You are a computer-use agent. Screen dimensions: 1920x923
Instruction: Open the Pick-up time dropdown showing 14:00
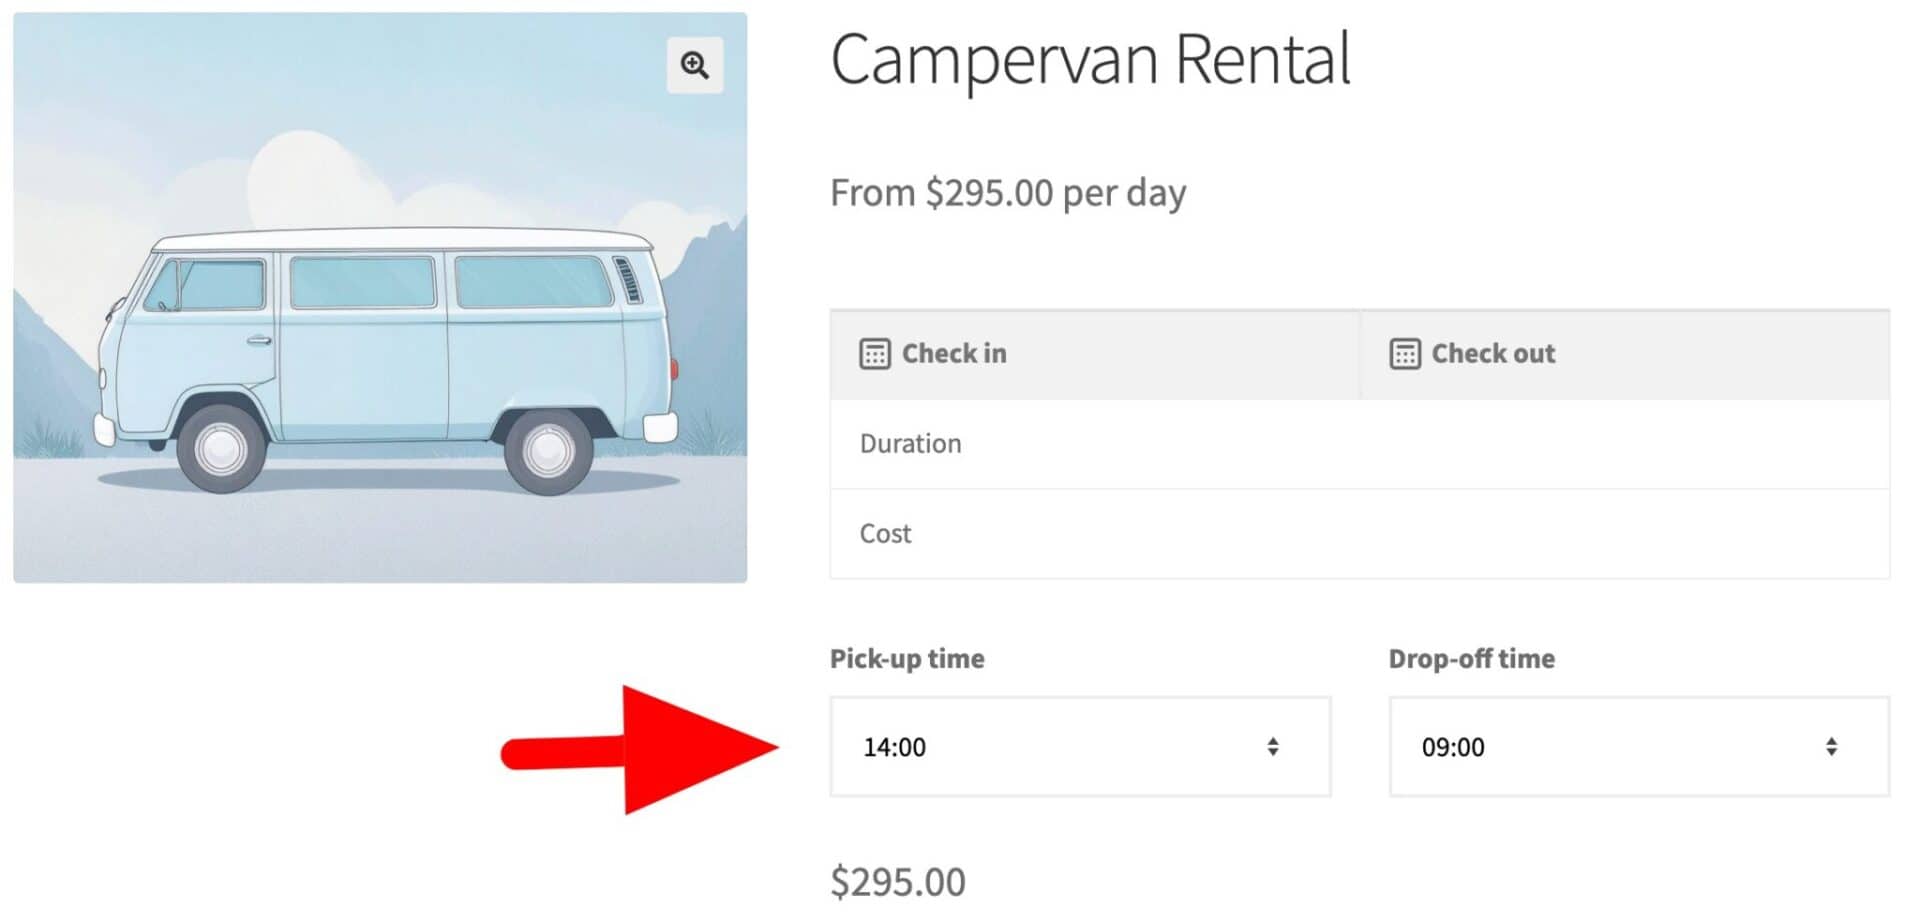(1079, 747)
